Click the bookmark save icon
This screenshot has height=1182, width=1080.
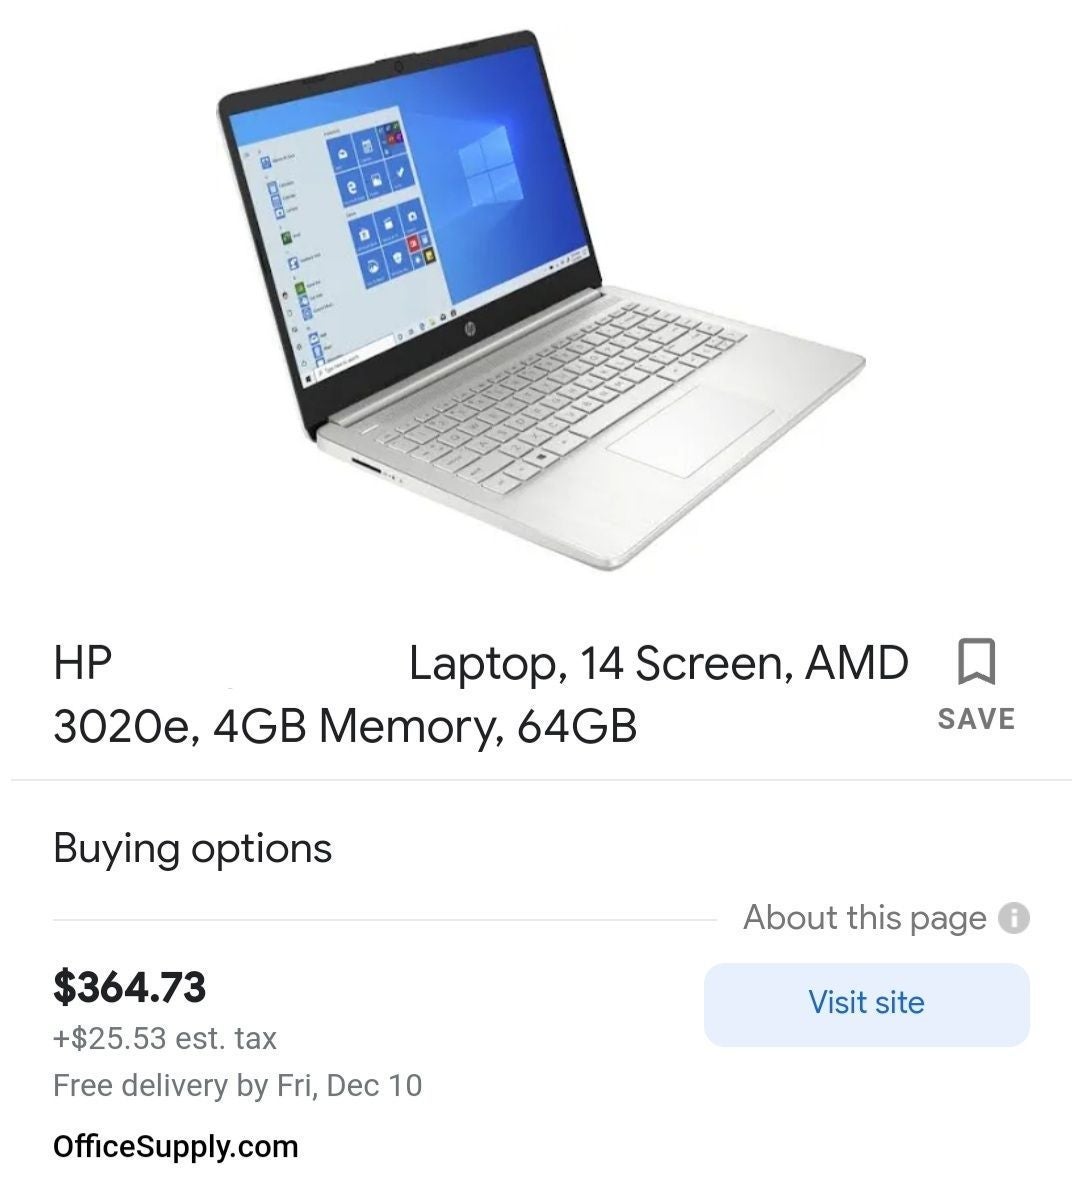(x=976, y=661)
